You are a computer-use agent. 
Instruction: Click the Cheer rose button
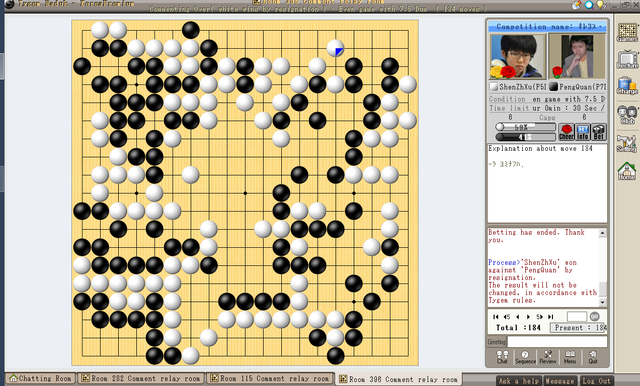pos(566,132)
